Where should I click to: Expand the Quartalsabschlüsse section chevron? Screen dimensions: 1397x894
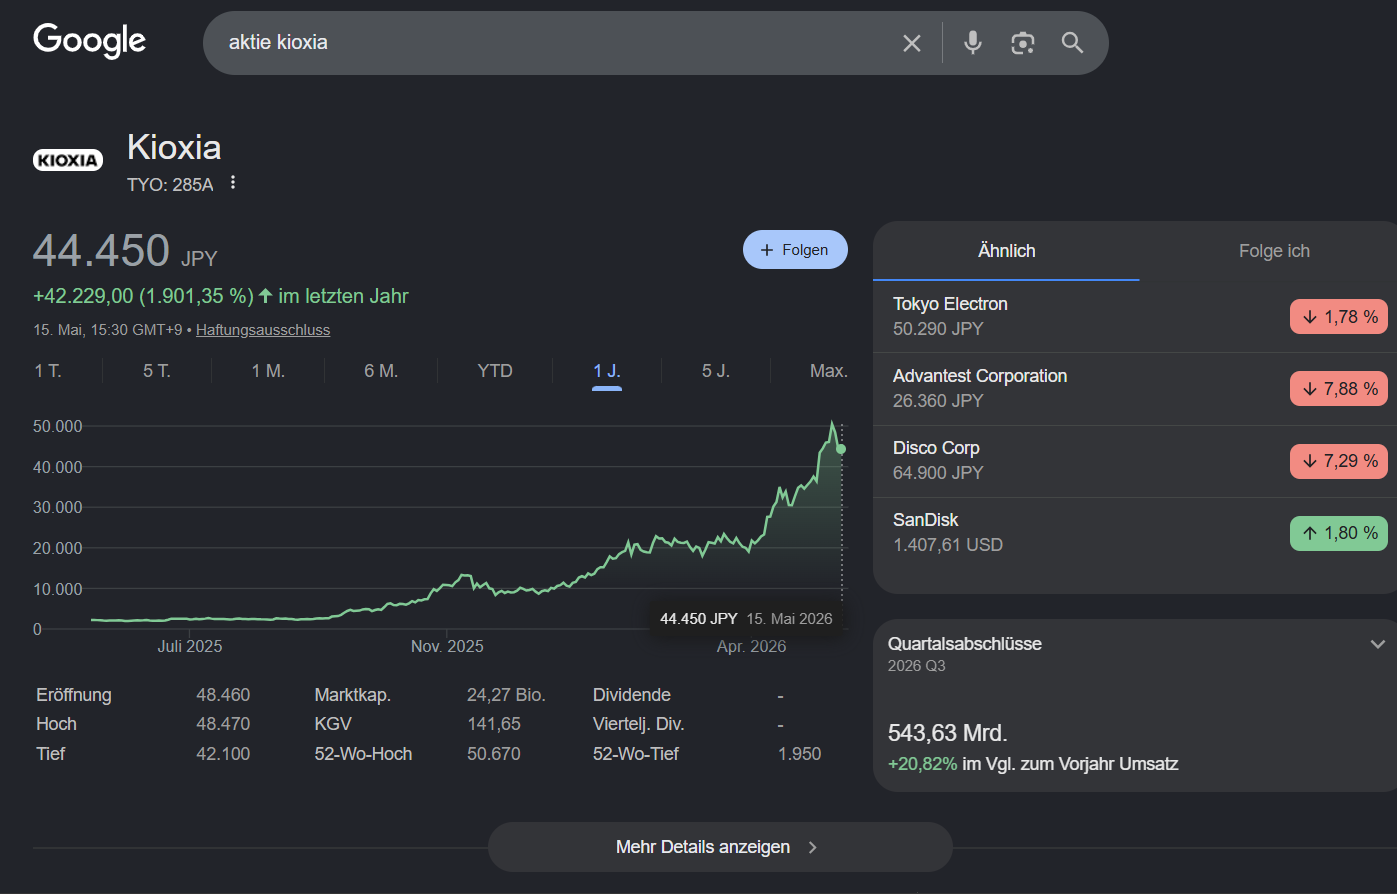[x=1378, y=645]
